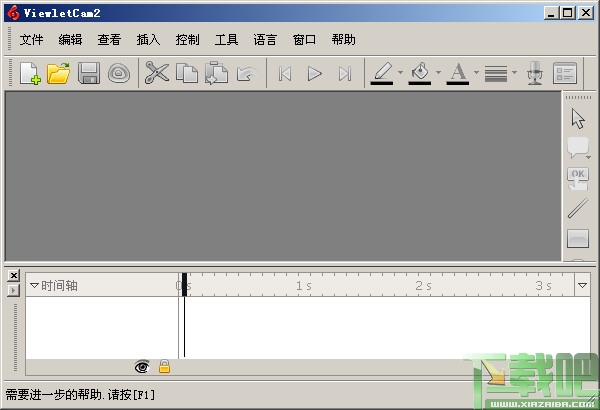The height and width of the screenshot is (410, 600).
Task: Close the timeline panel with X
Action: coord(13,275)
